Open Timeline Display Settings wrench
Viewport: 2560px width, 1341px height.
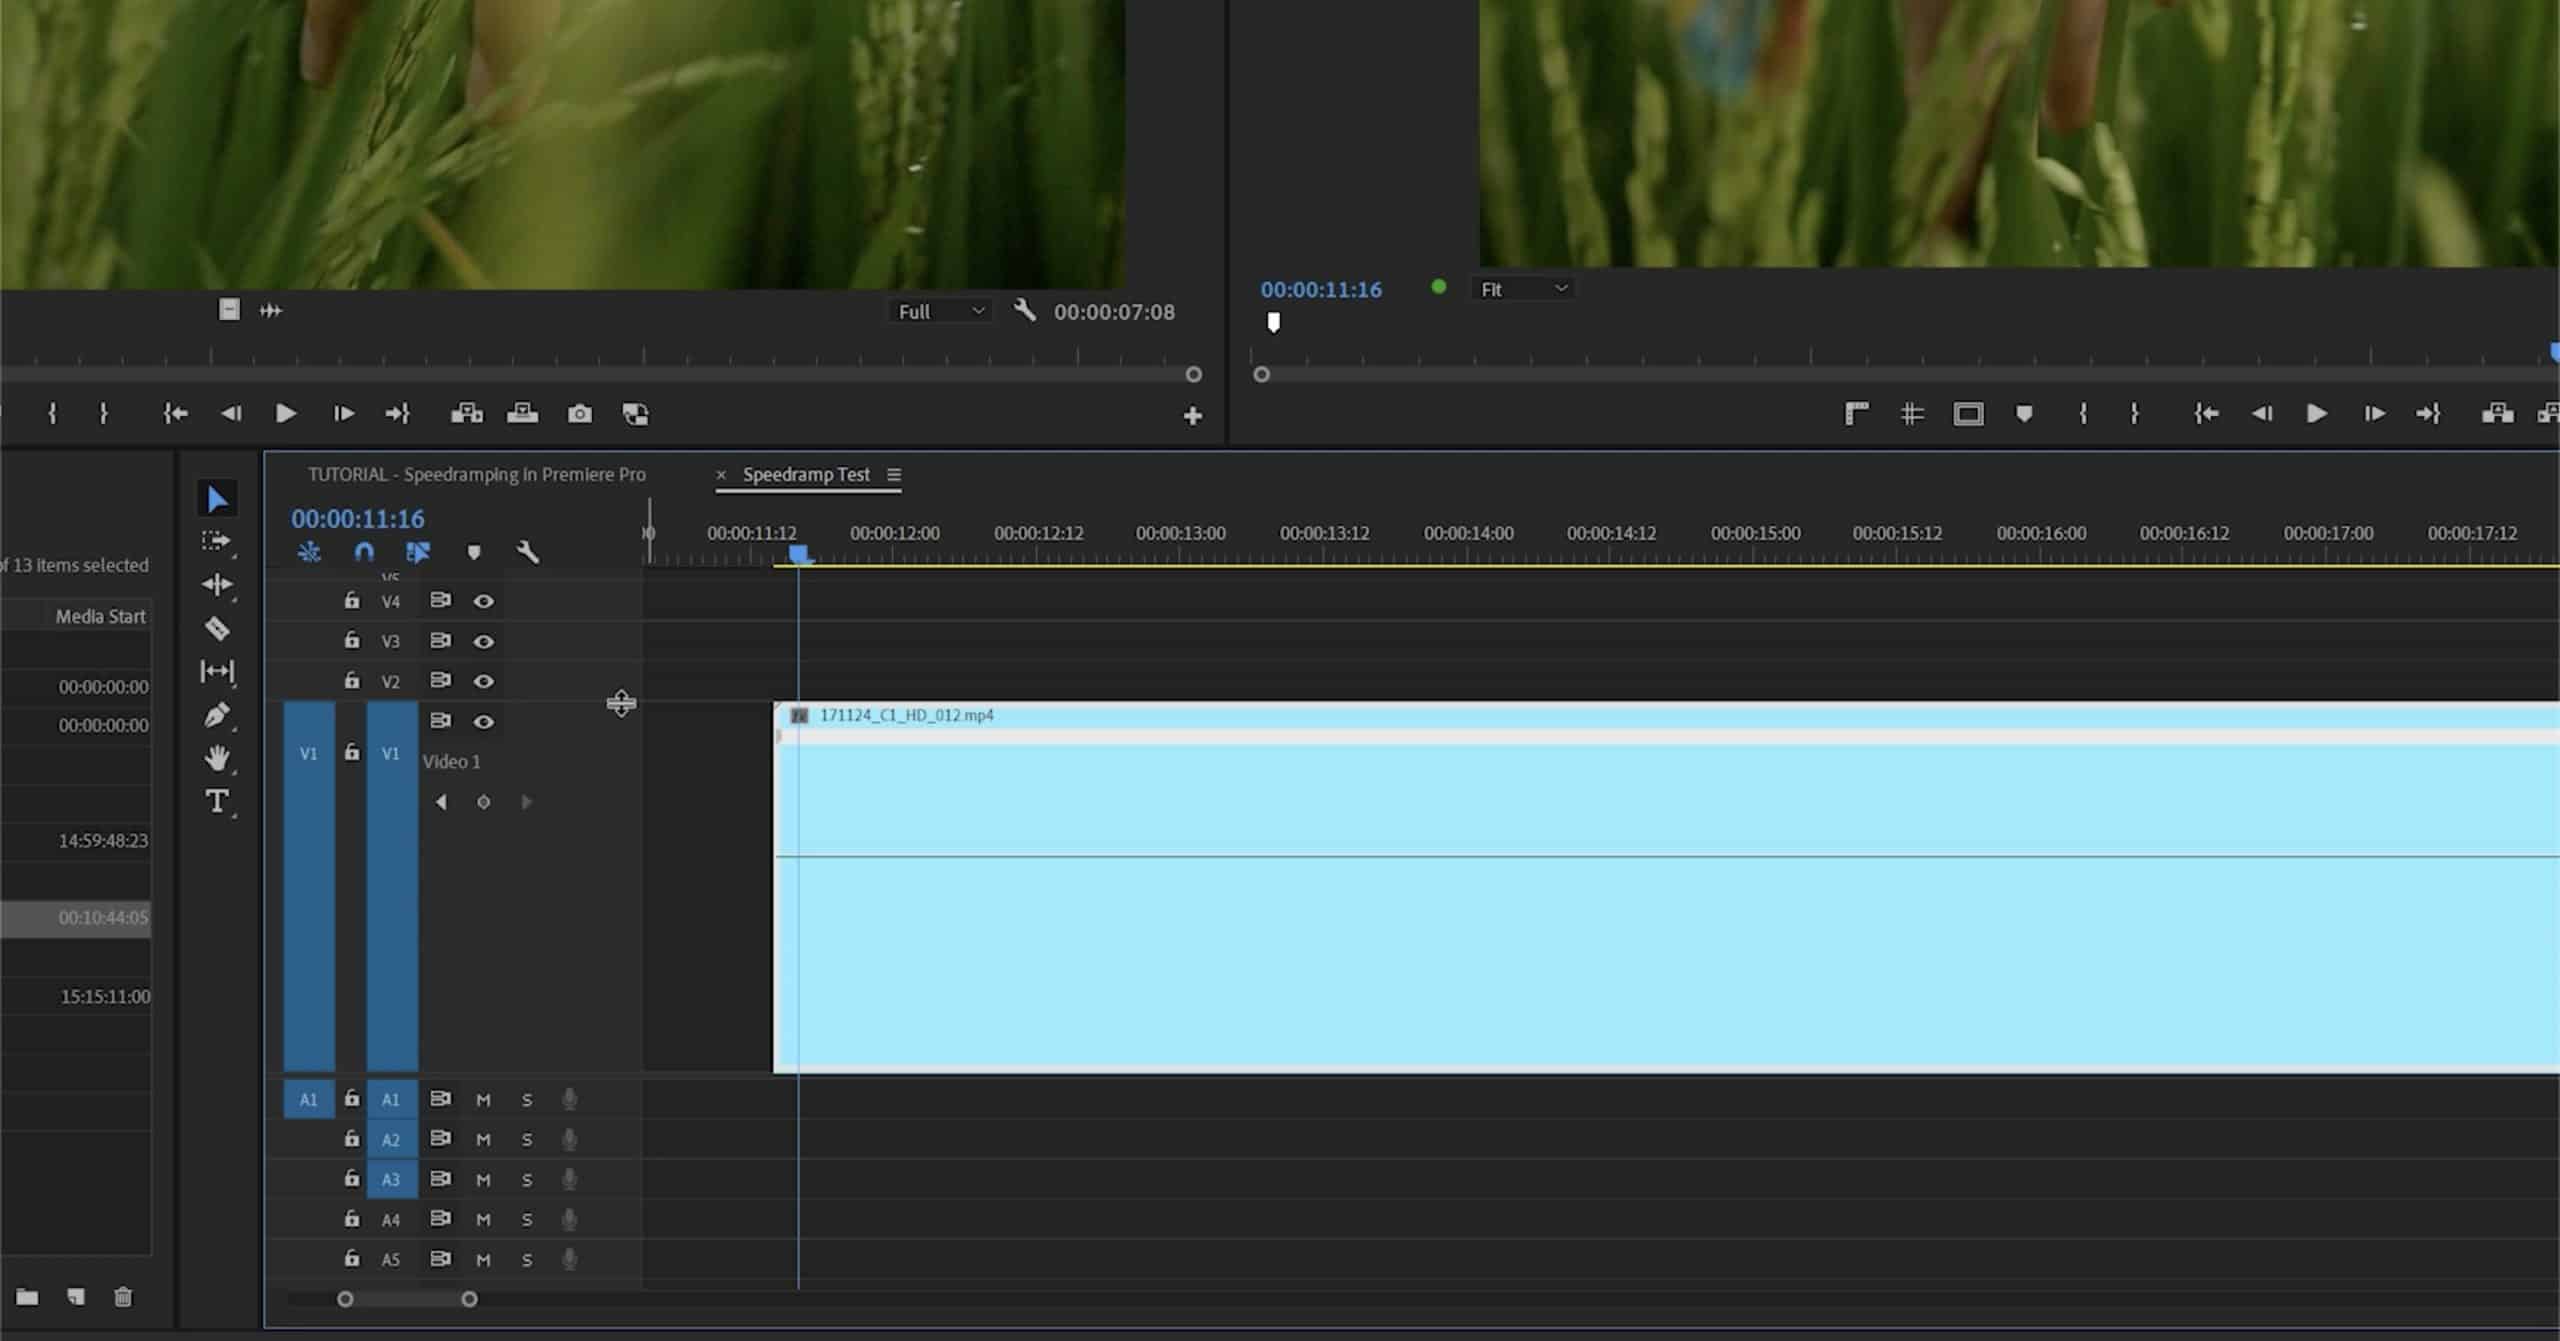pyautogui.click(x=528, y=552)
